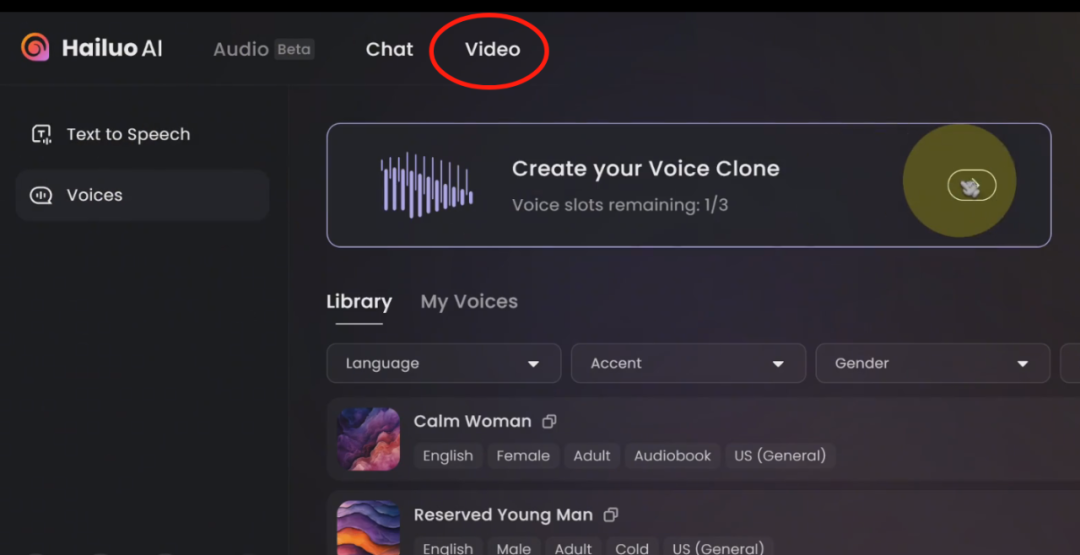Click the voice clone create pill button
Image resolution: width=1080 pixels, height=555 pixels.
click(x=972, y=185)
